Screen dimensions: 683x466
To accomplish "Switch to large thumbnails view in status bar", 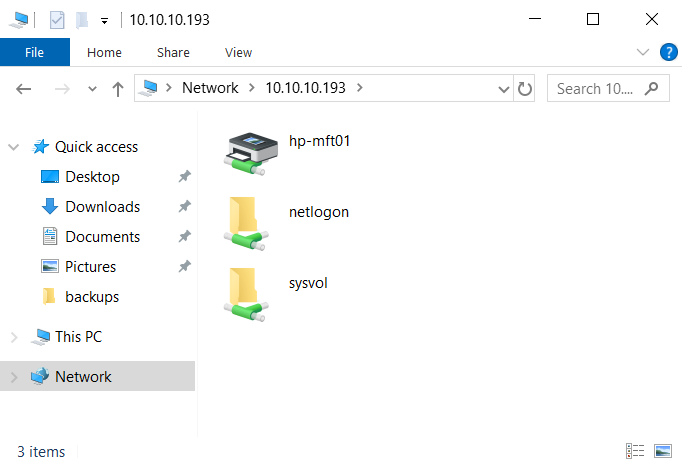I will coord(663,451).
